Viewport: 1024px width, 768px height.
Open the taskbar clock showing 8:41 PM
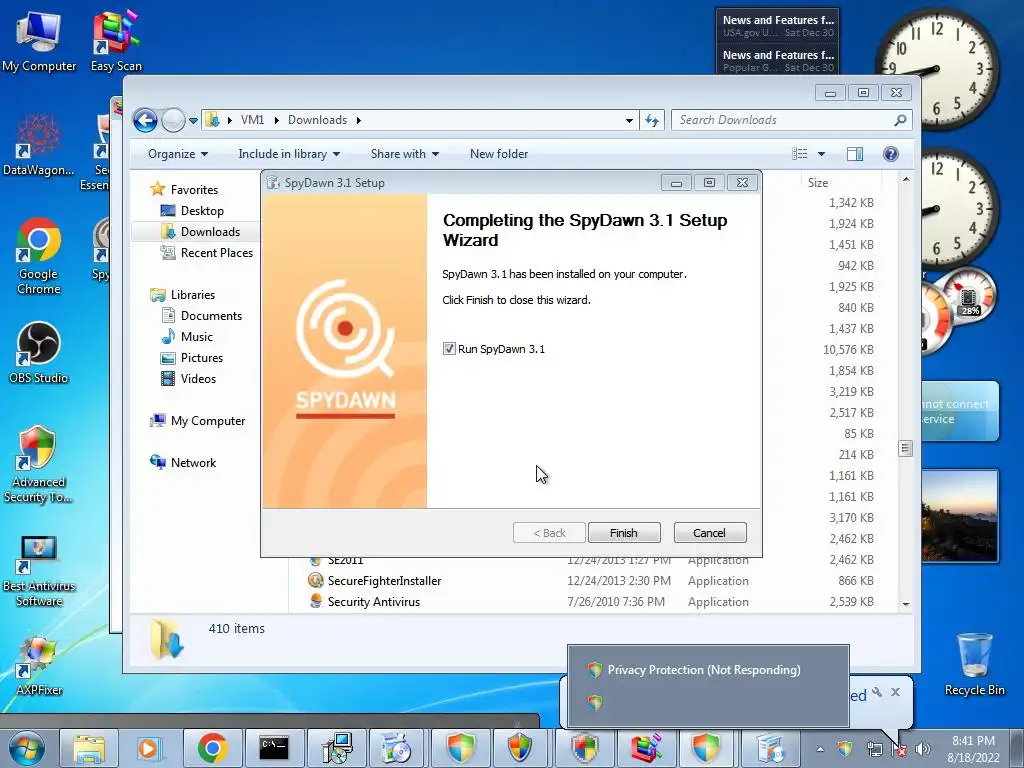(x=973, y=749)
